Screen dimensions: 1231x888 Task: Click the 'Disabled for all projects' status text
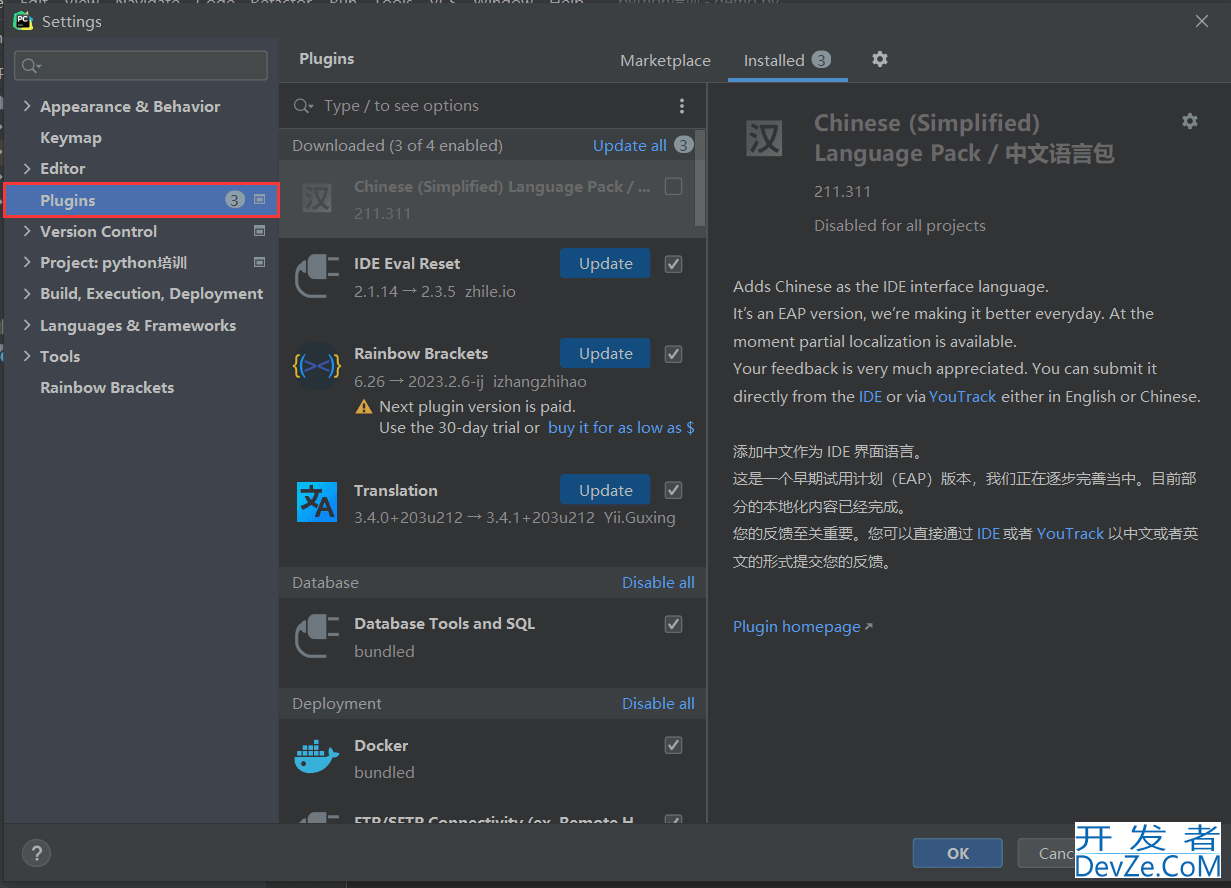click(x=900, y=226)
